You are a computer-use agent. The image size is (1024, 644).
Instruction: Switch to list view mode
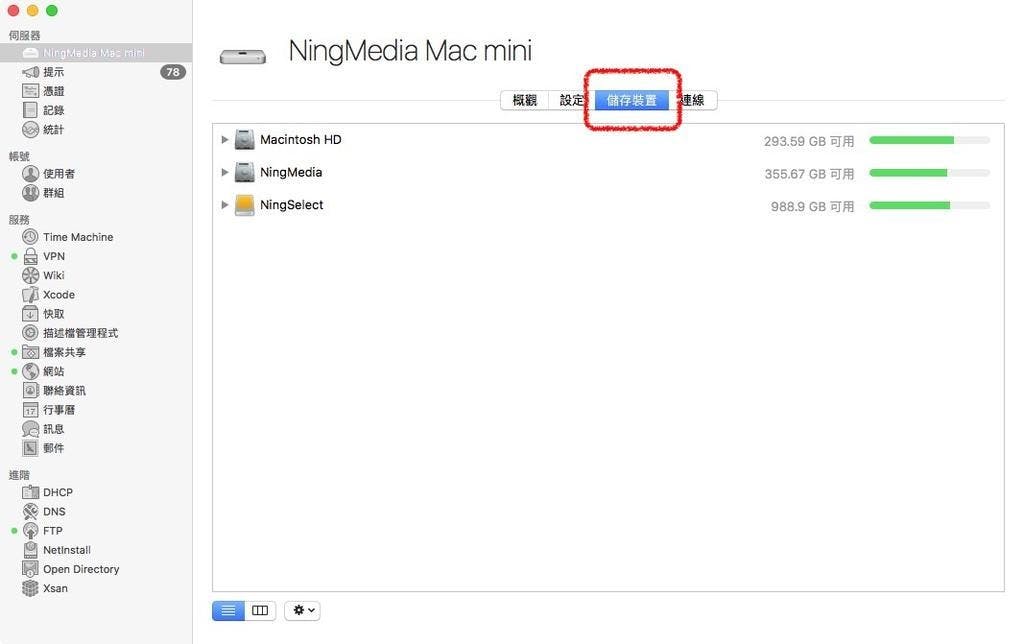click(228, 610)
